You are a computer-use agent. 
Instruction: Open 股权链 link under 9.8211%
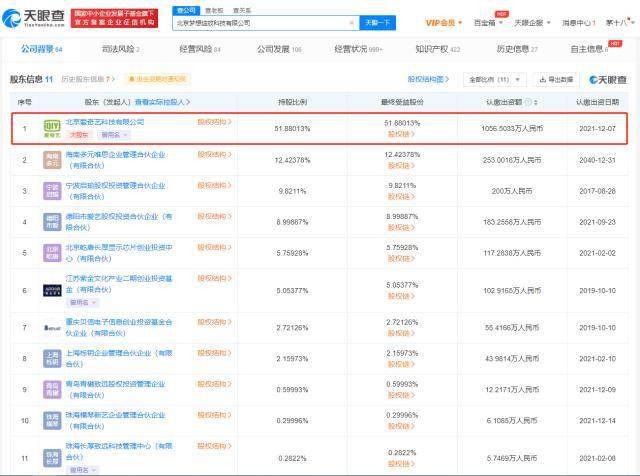click(401, 196)
